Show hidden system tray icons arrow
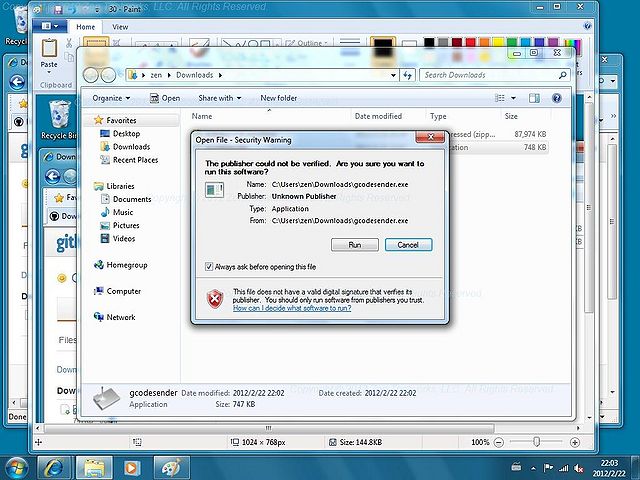The image size is (640, 480). [x=533, y=468]
